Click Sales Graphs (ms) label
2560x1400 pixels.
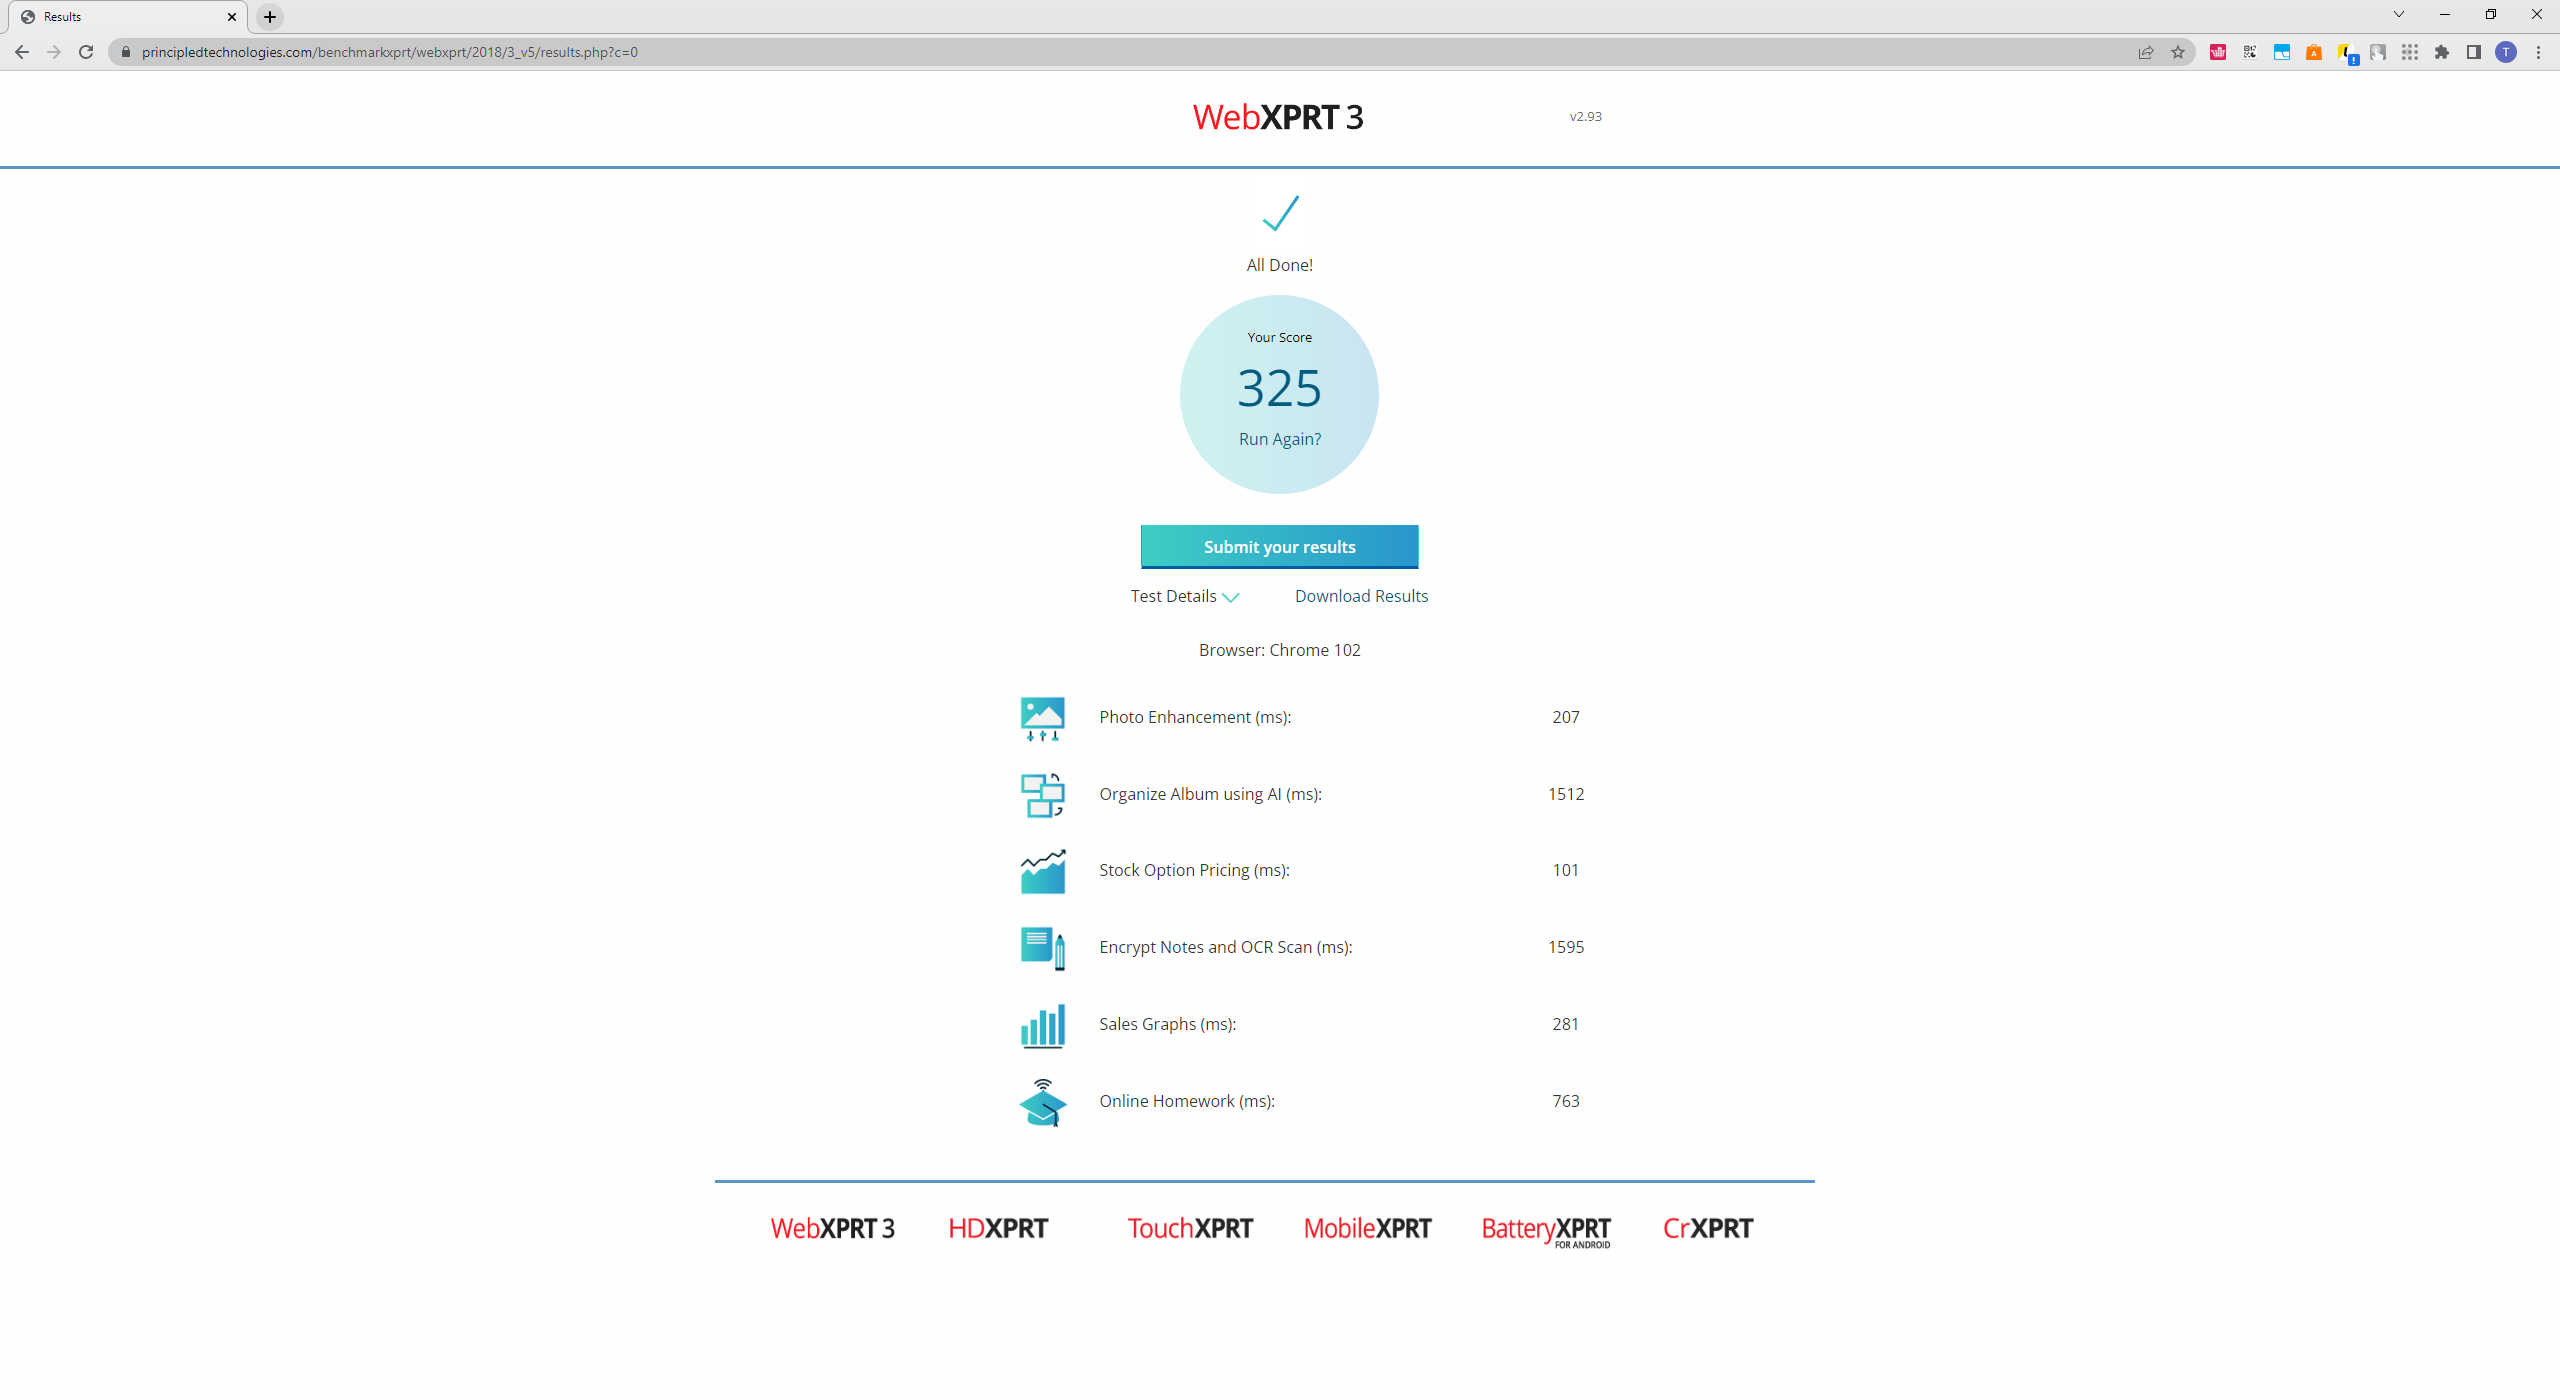pyautogui.click(x=1167, y=1024)
